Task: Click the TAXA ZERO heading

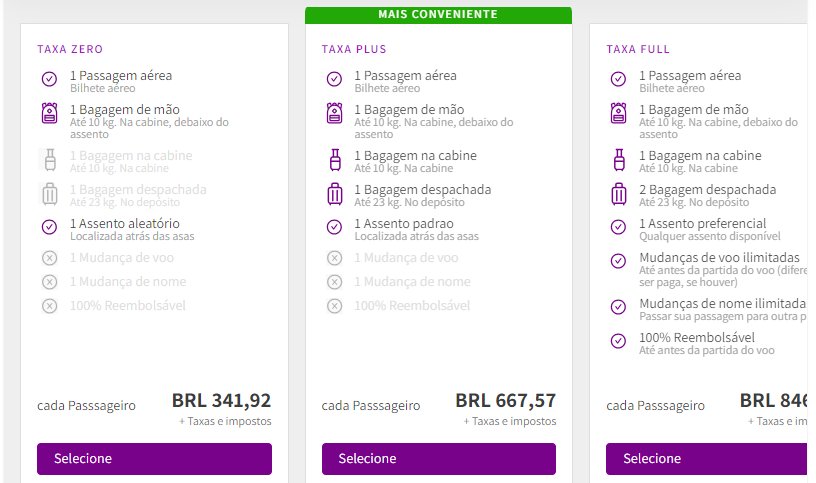Action: (70, 49)
